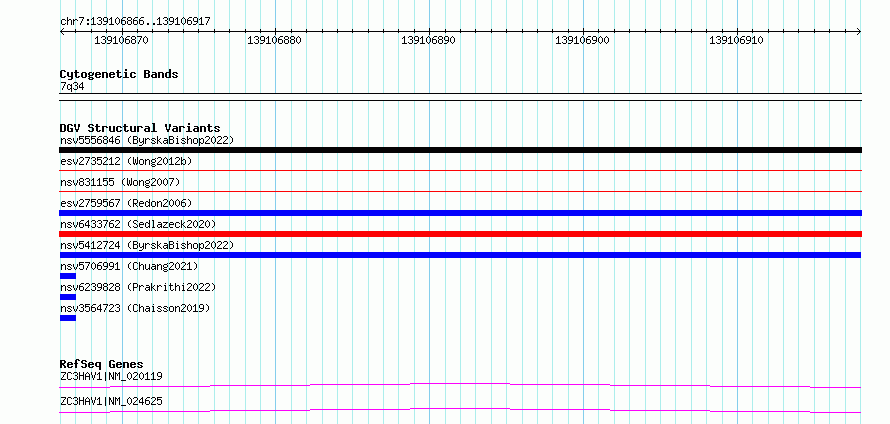Viewport: 890px width, 424px height.
Task: Click the short blue block under nsv3564723
Action: point(68,318)
